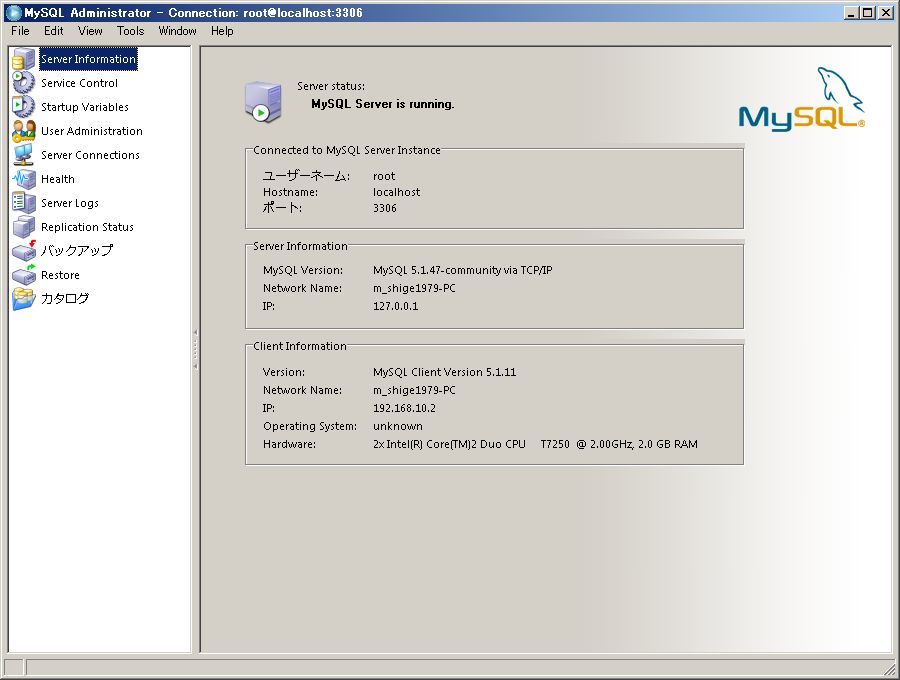Click the port value 3306
Screen dimensions: 900x680
385,208
